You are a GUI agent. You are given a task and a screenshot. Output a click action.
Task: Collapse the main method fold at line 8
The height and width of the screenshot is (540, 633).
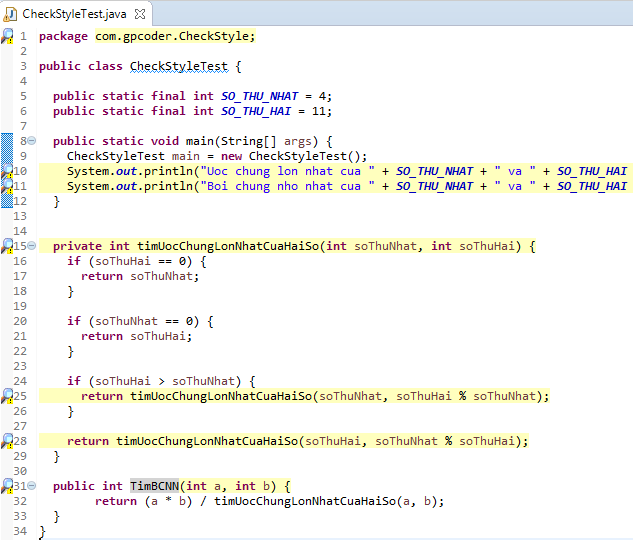[32, 141]
